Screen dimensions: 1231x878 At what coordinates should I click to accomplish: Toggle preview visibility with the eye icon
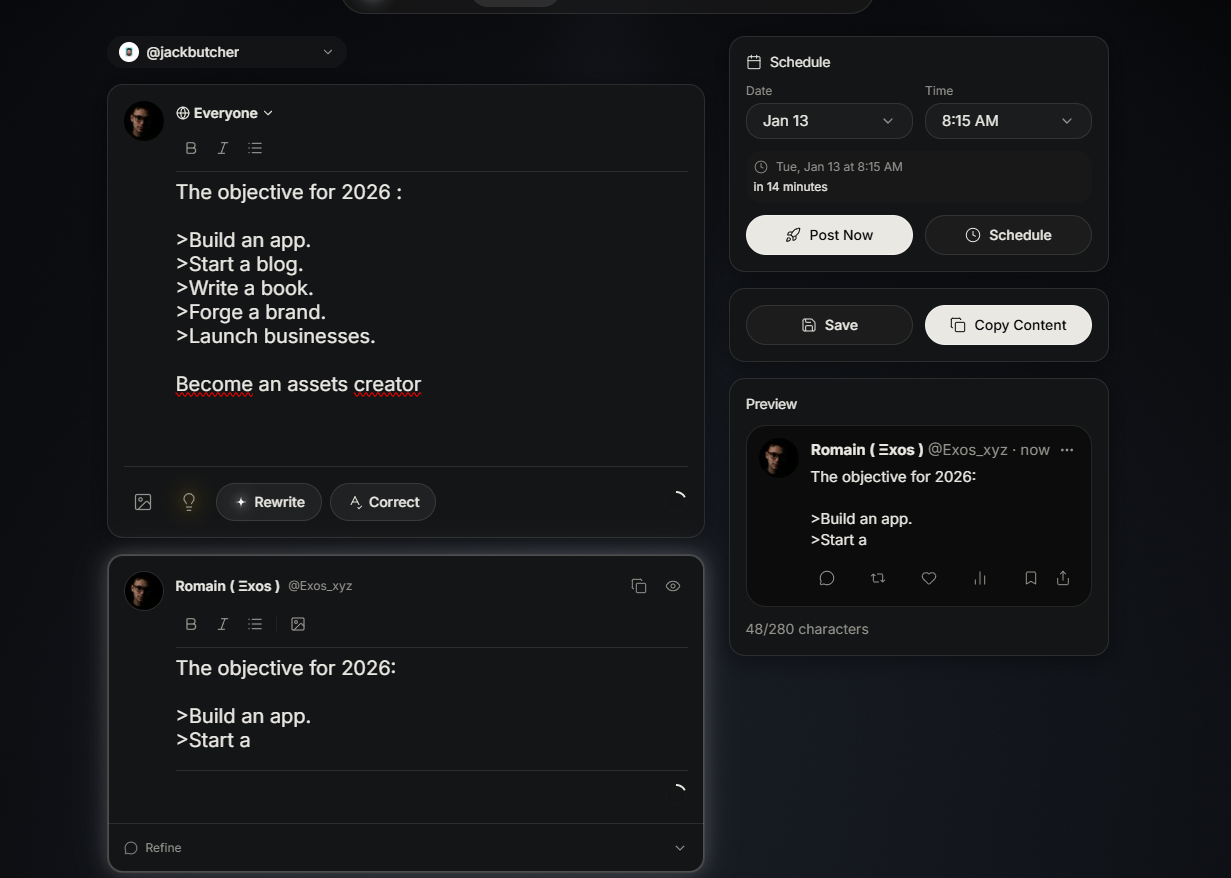(x=672, y=585)
